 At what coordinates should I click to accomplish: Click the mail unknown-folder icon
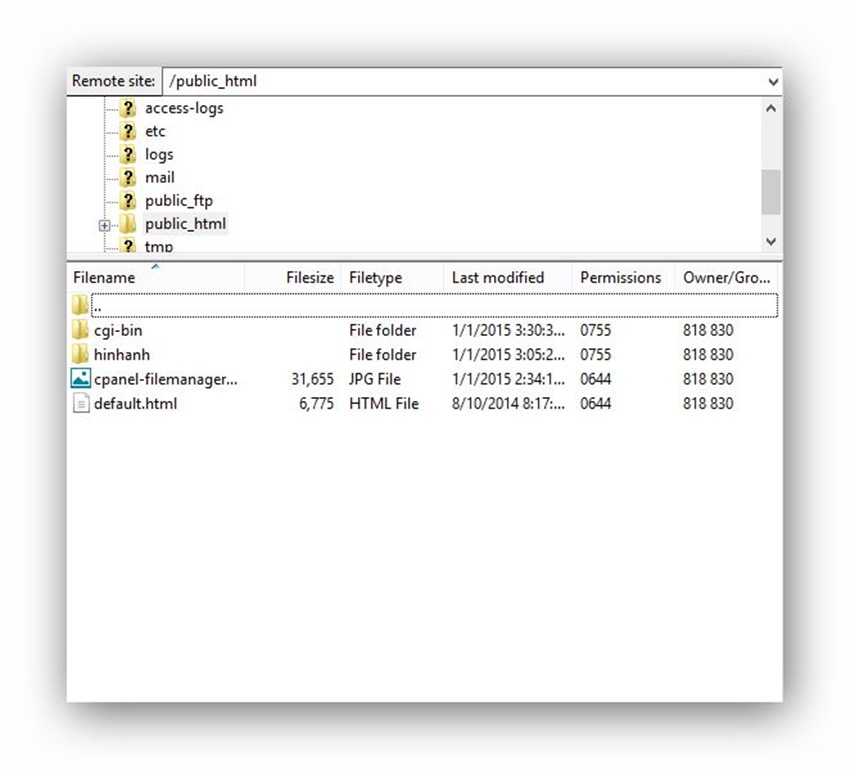coord(128,178)
